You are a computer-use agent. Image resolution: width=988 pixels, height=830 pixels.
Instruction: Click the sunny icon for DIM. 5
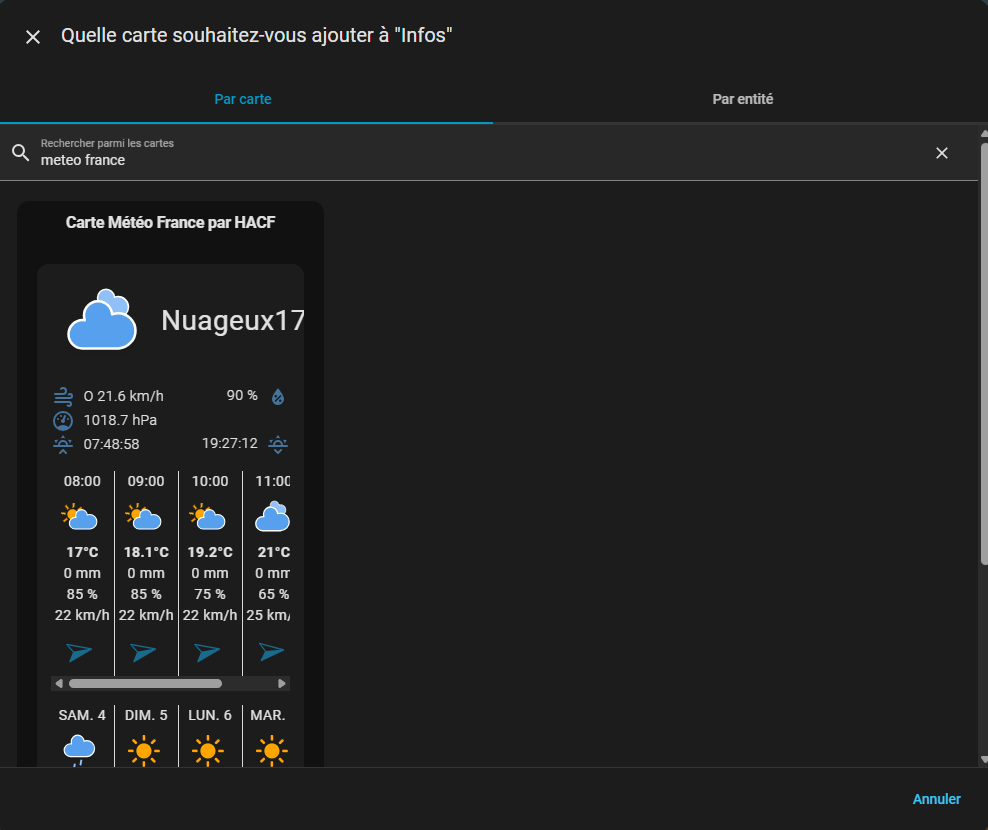click(144, 749)
